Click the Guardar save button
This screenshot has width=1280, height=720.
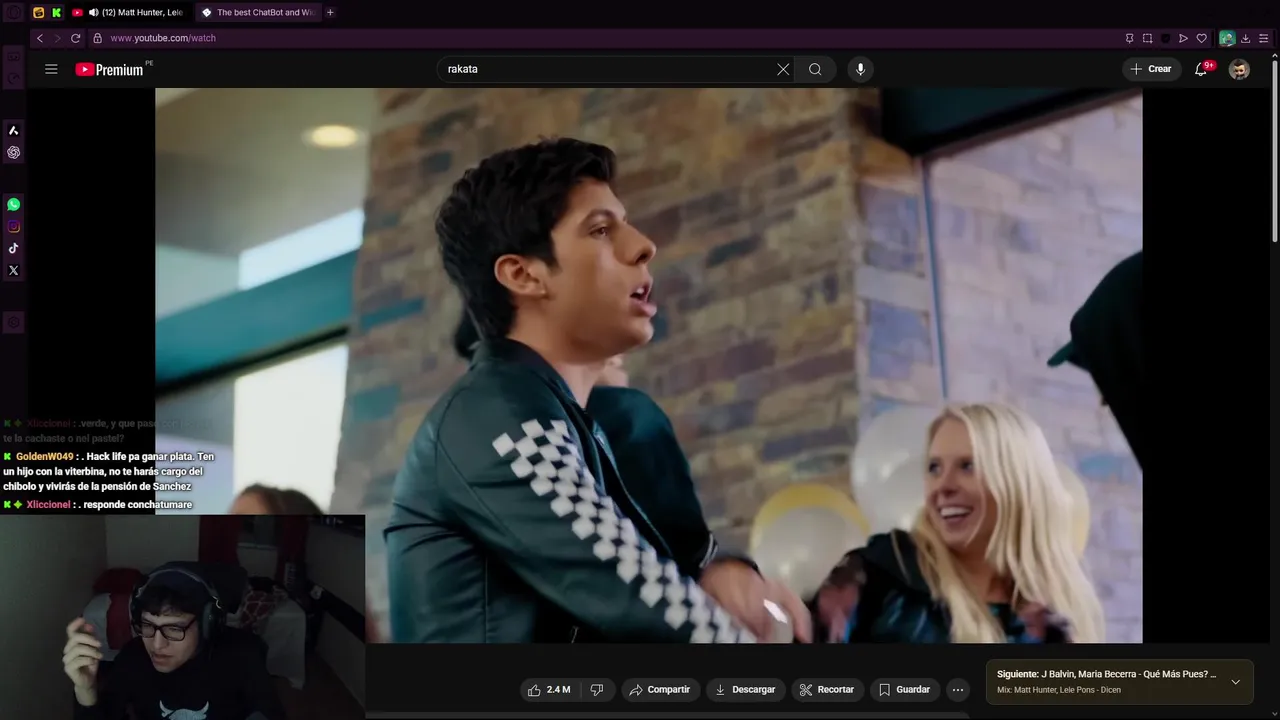pyautogui.click(x=905, y=689)
